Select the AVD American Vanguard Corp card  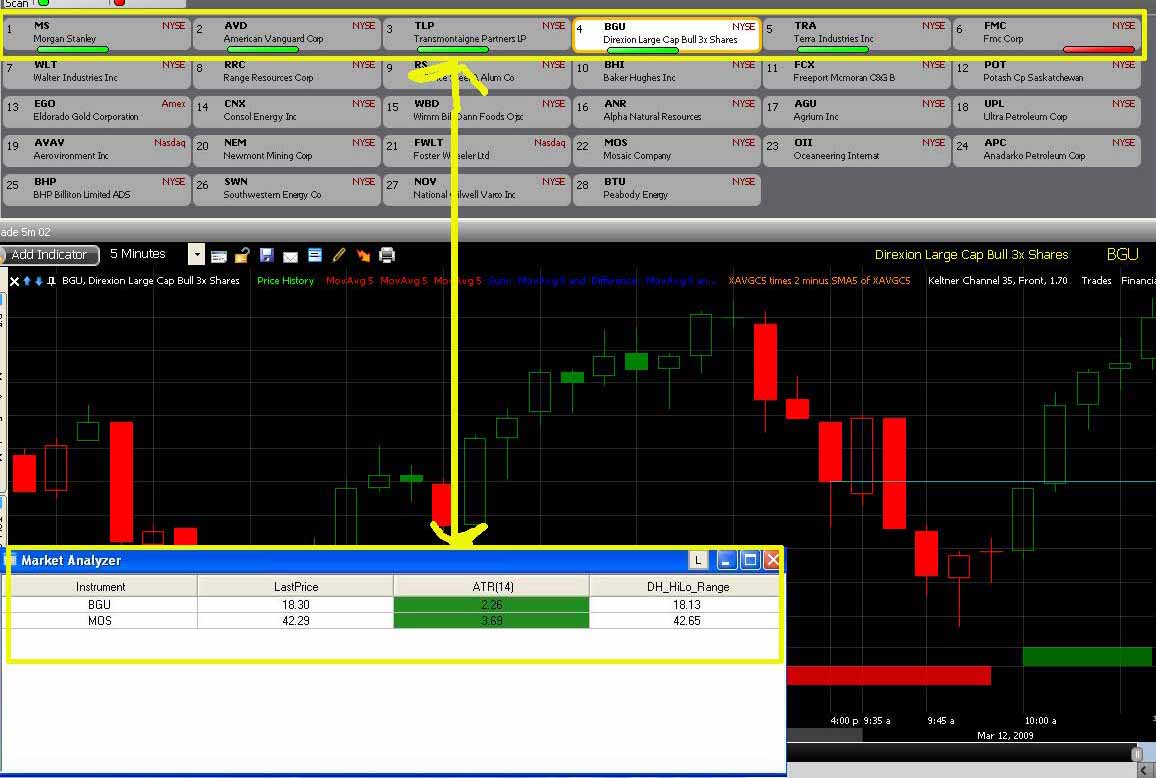pyautogui.click(x=287, y=35)
